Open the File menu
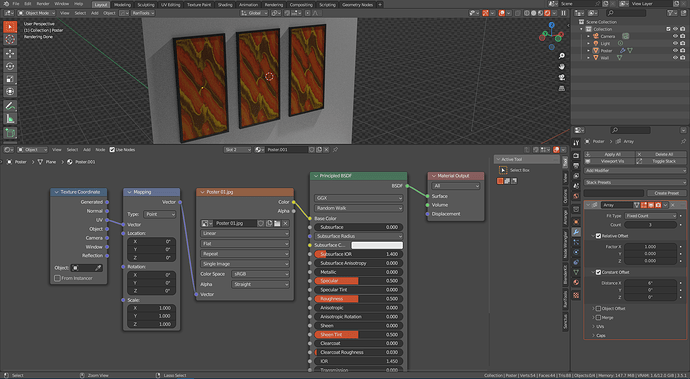690x379 pixels. [x=16, y=4]
